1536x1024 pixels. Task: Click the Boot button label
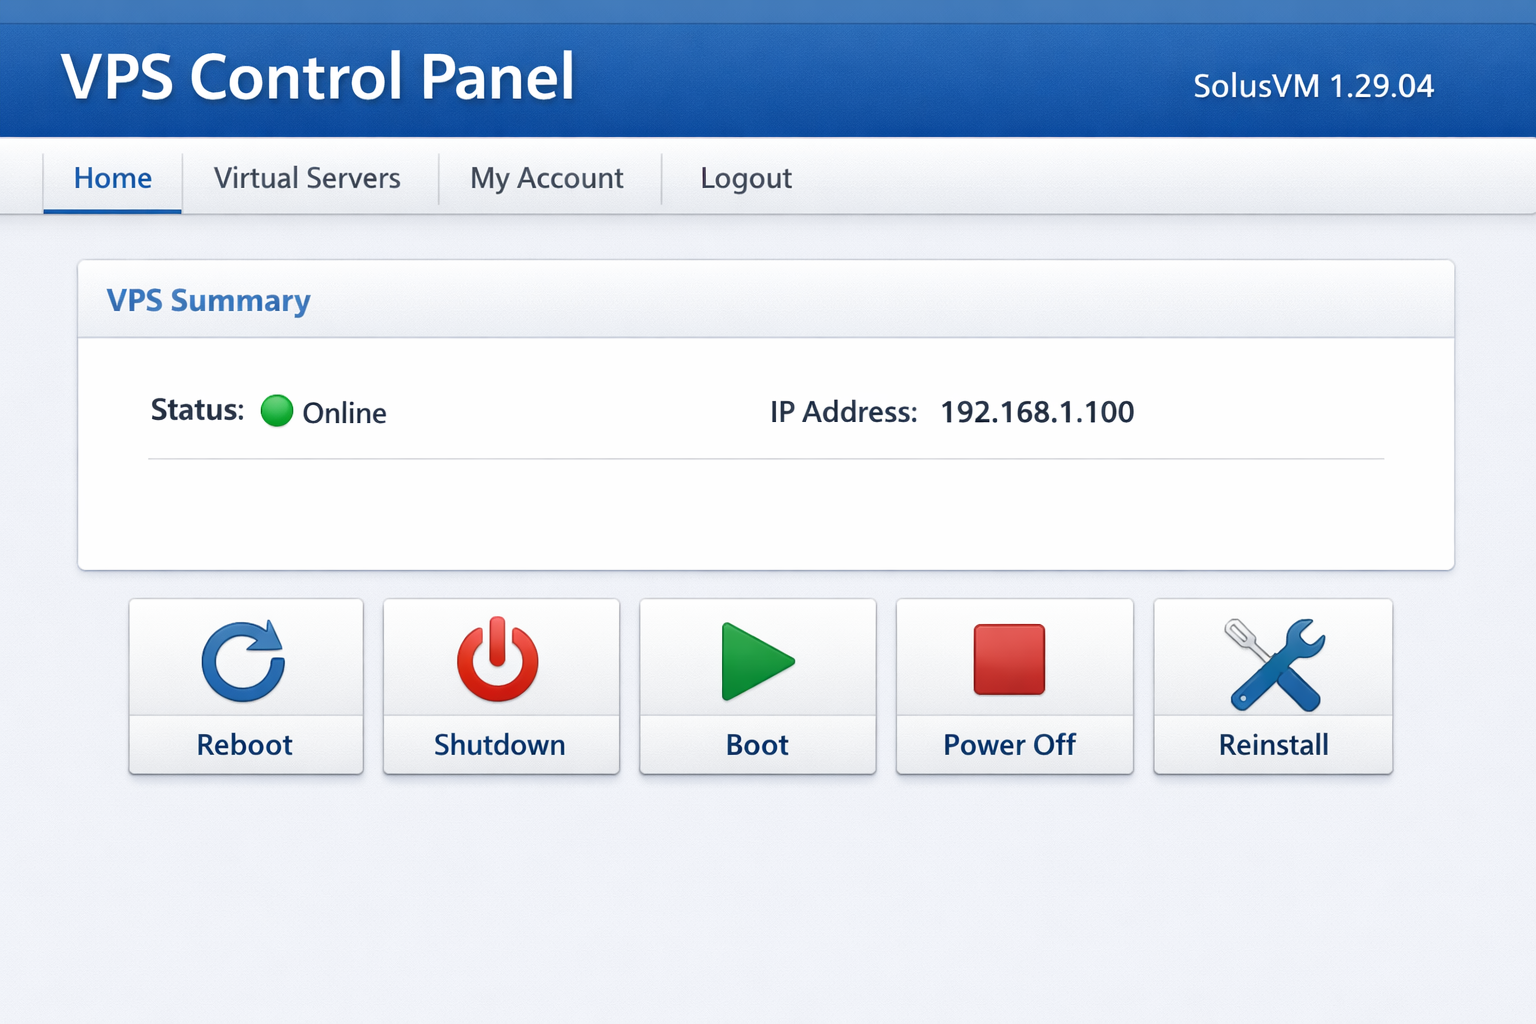[757, 745]
